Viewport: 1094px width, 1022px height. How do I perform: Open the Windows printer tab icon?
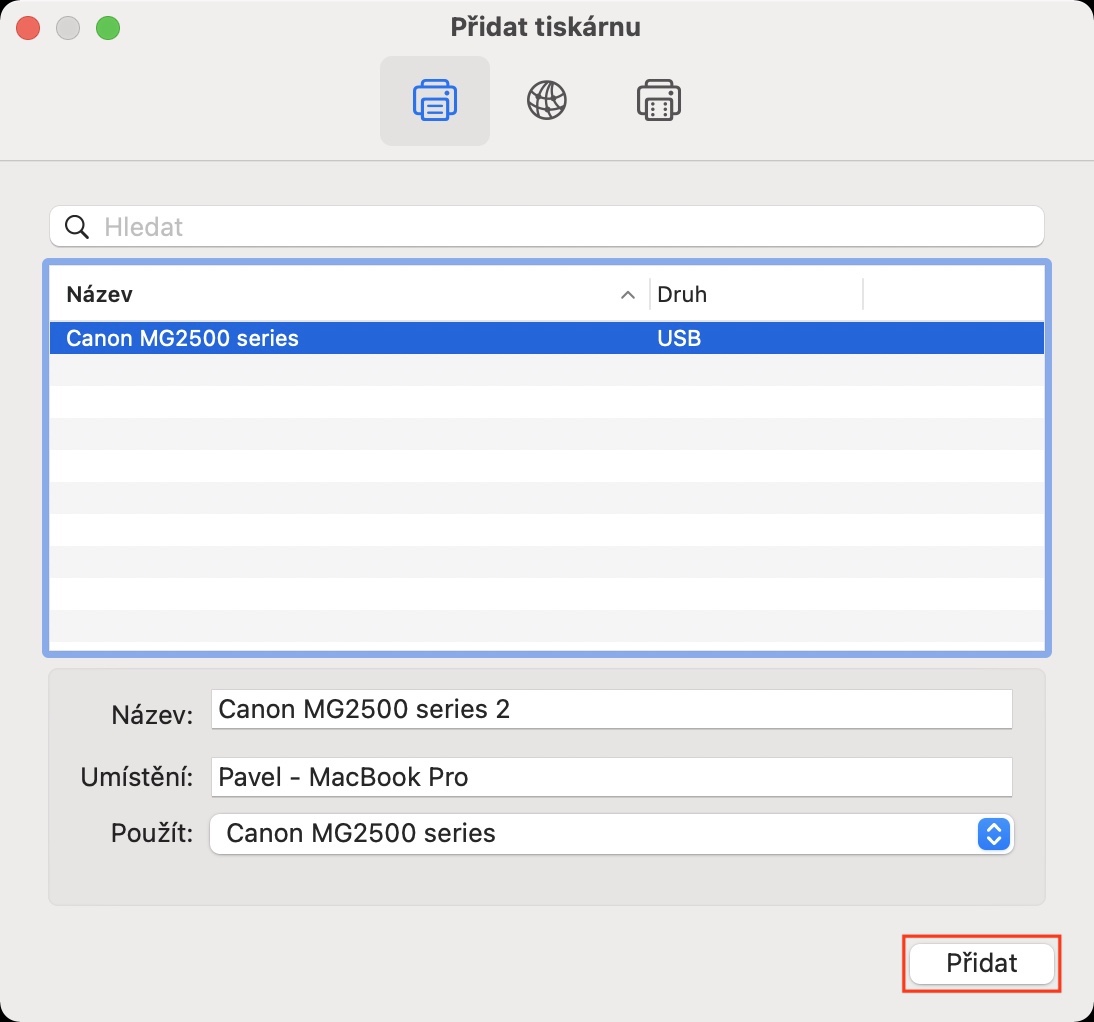coord(659,101)
